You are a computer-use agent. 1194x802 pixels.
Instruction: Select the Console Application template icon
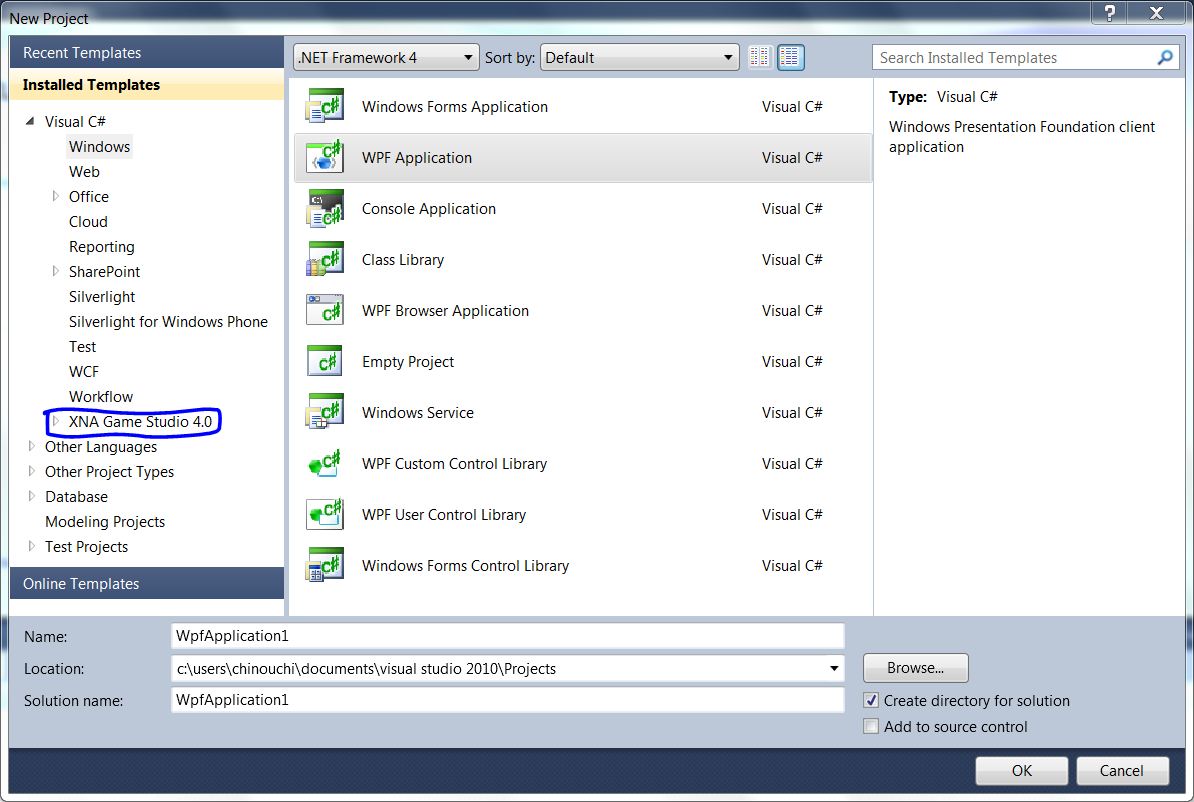(325, 209)
